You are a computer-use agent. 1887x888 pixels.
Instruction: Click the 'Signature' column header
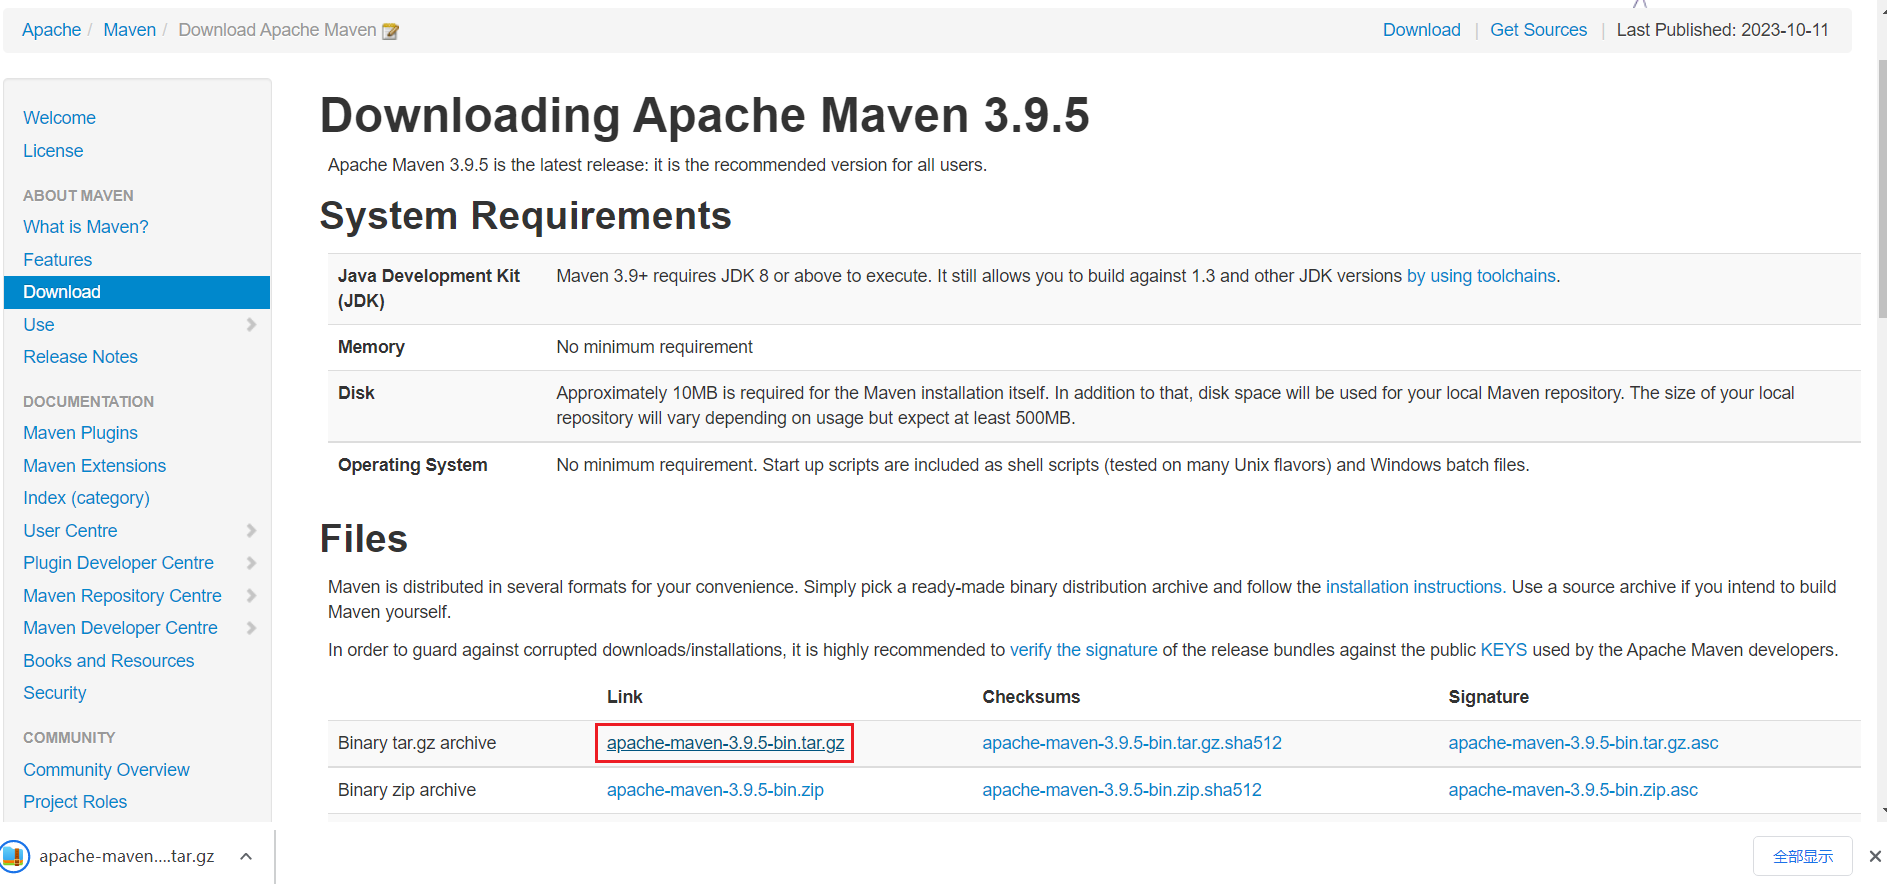click(x=1488, y=697)
